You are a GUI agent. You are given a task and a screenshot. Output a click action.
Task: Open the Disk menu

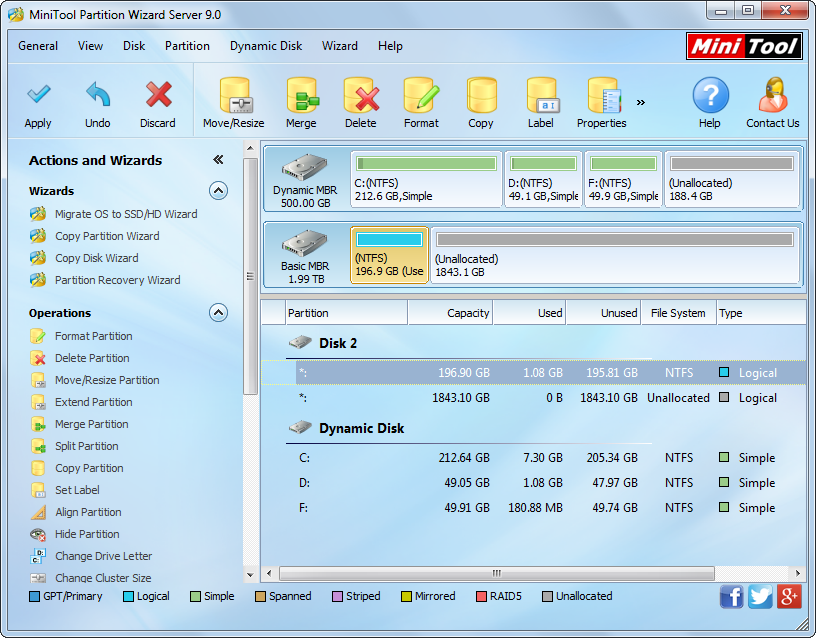[134, 46]
